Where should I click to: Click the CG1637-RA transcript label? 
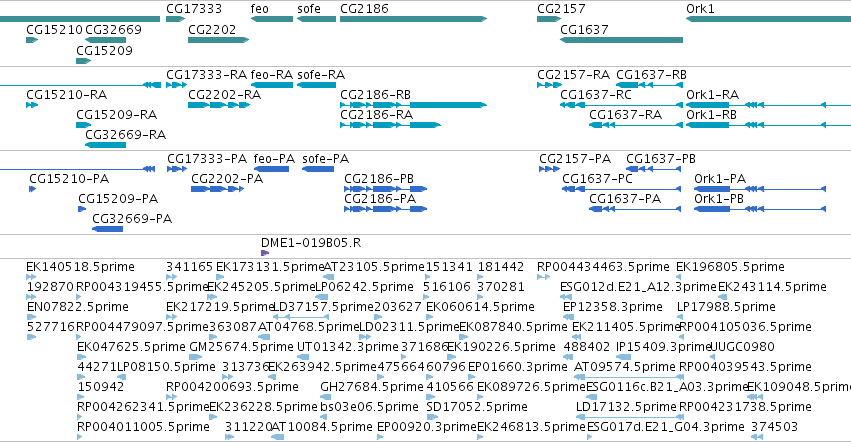(x=625, y=115)
